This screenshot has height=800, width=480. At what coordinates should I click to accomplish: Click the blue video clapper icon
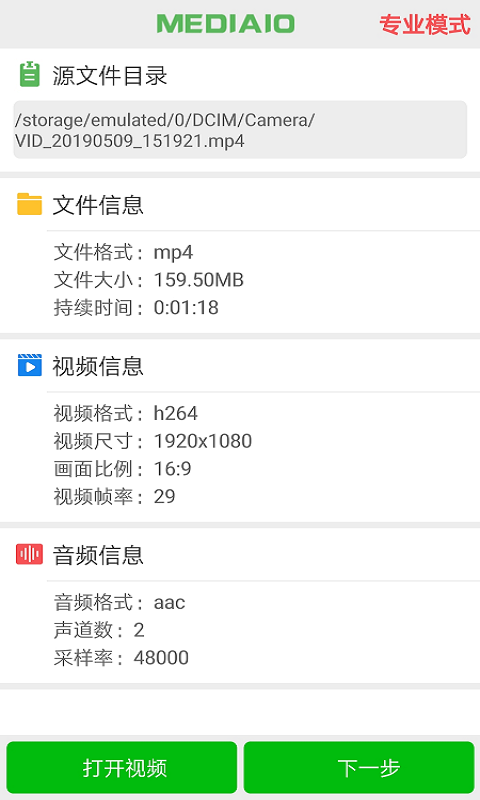pos(30,365)
